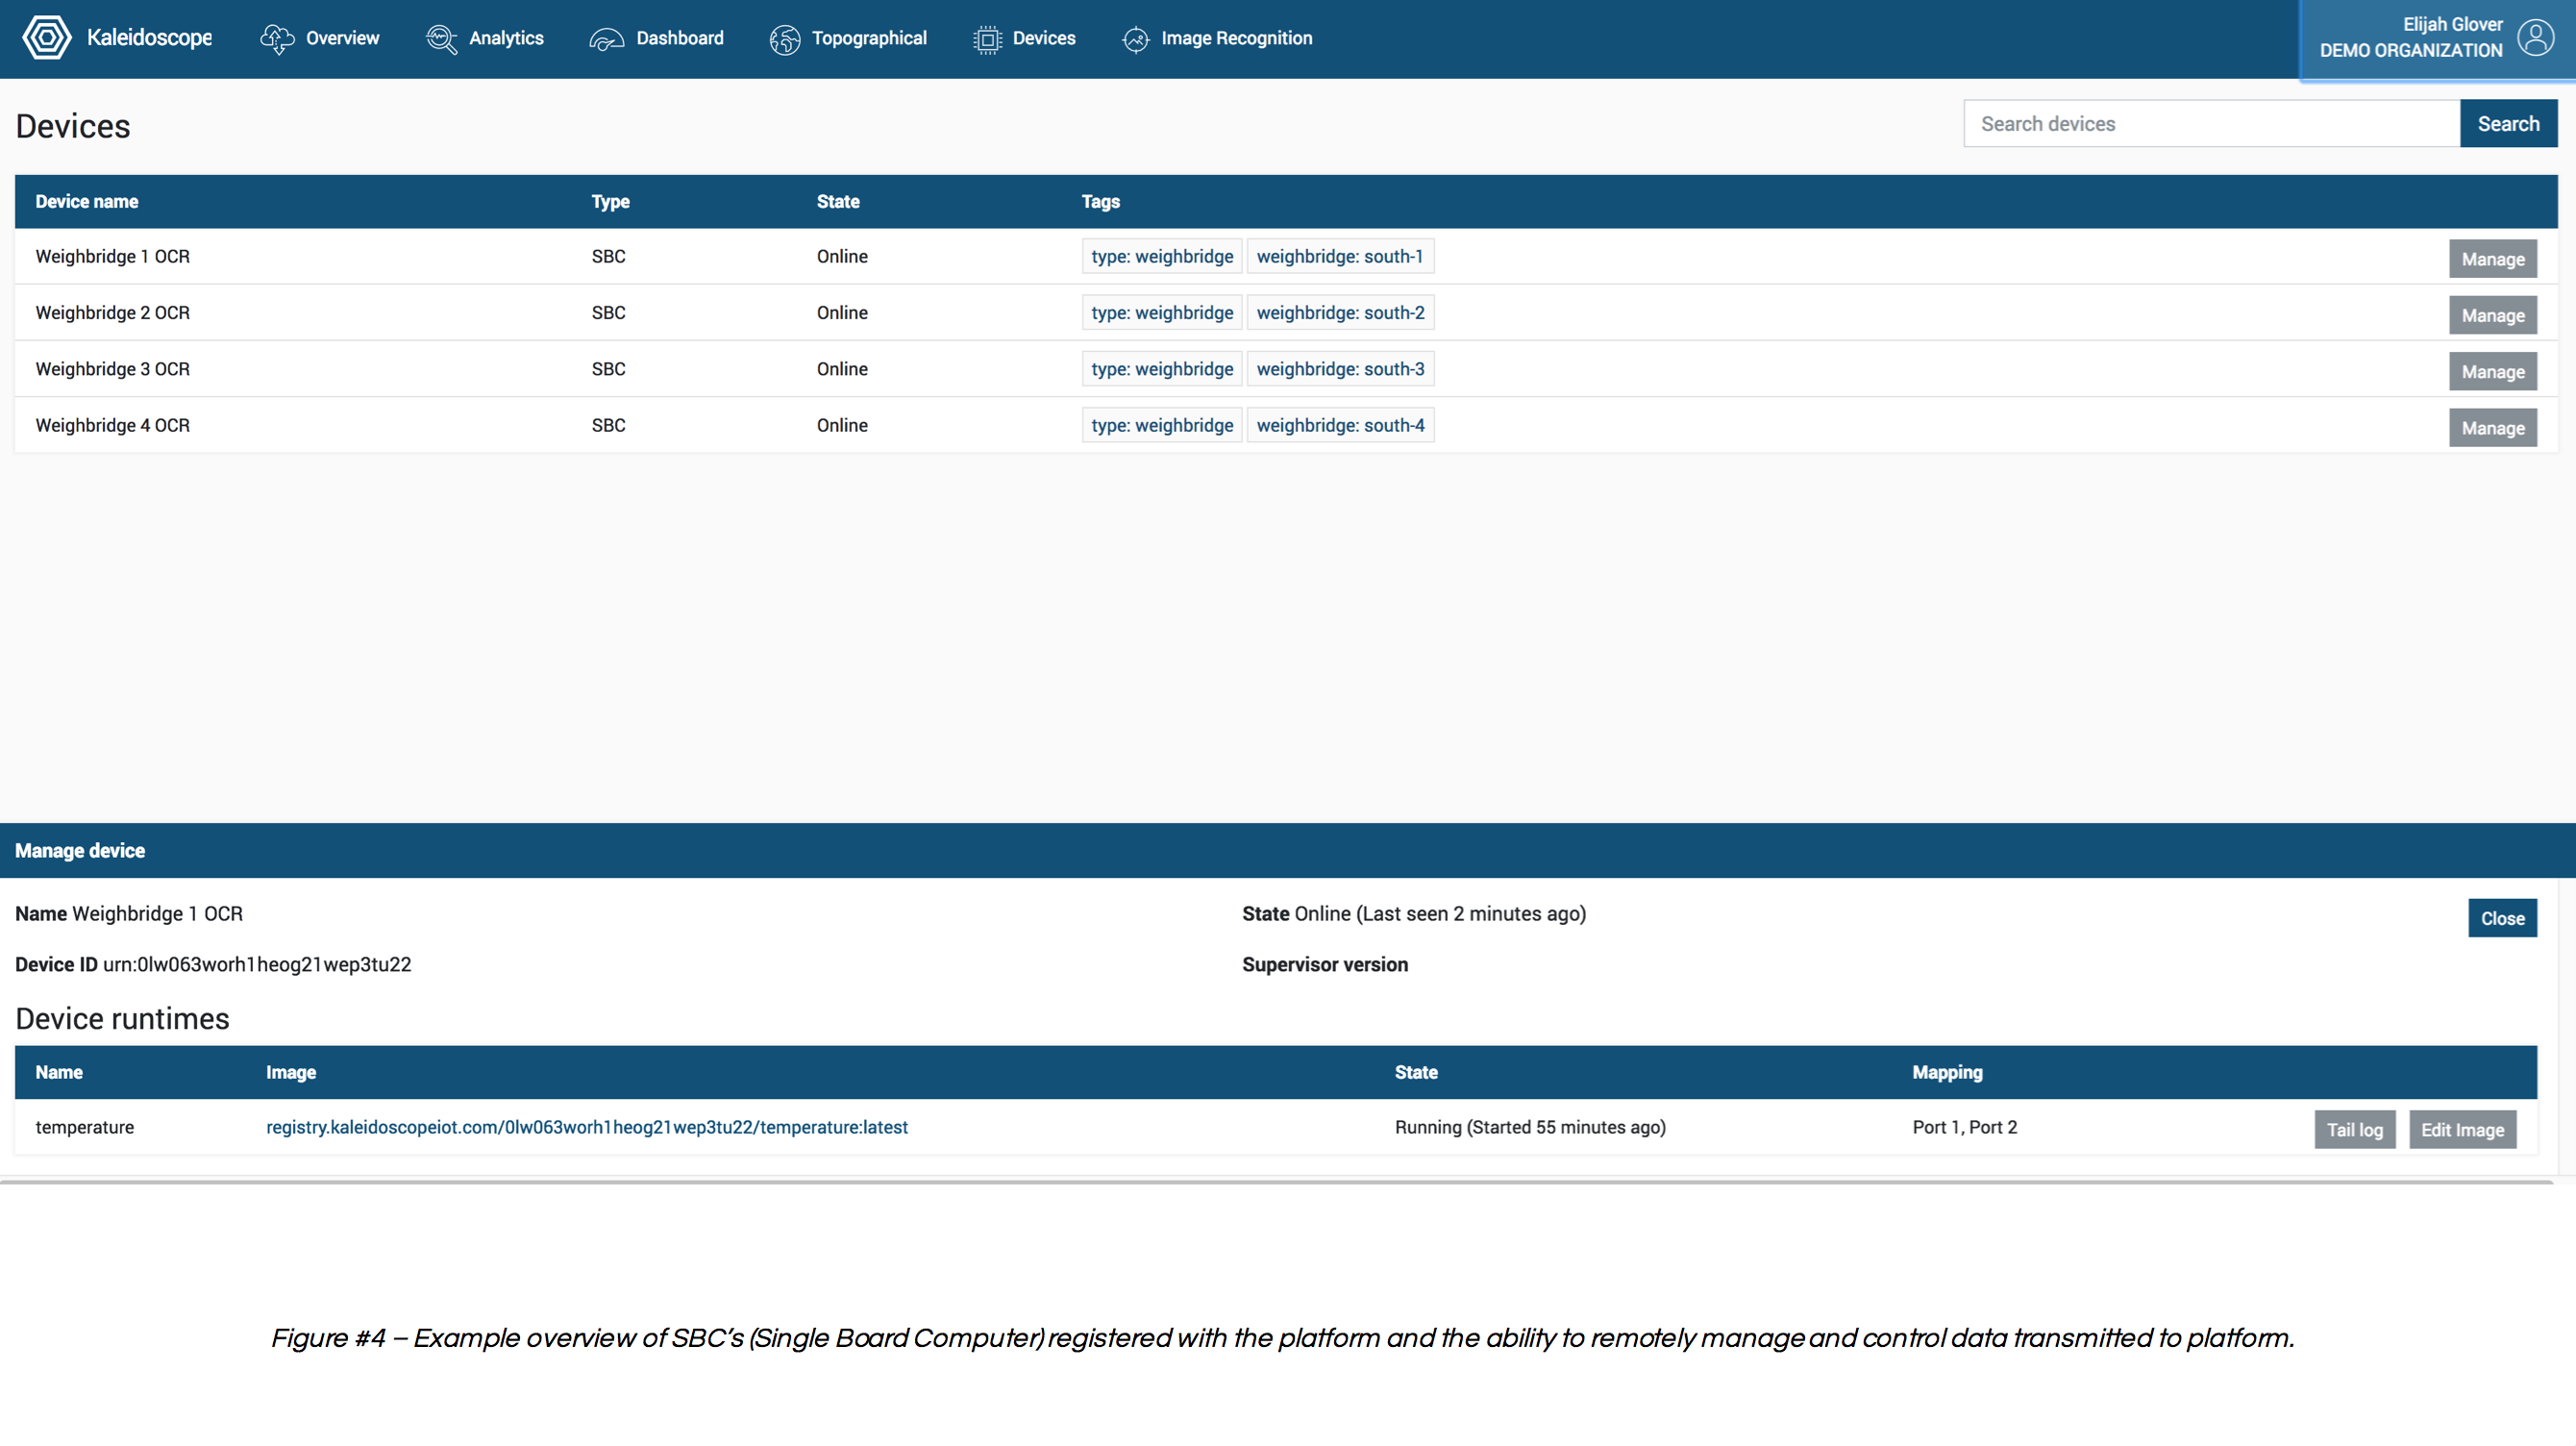Click the weighbridge: south-3 tag
This screenshot has height=1446, width=2576.
pyautogui.click(x=1340, y=369)
